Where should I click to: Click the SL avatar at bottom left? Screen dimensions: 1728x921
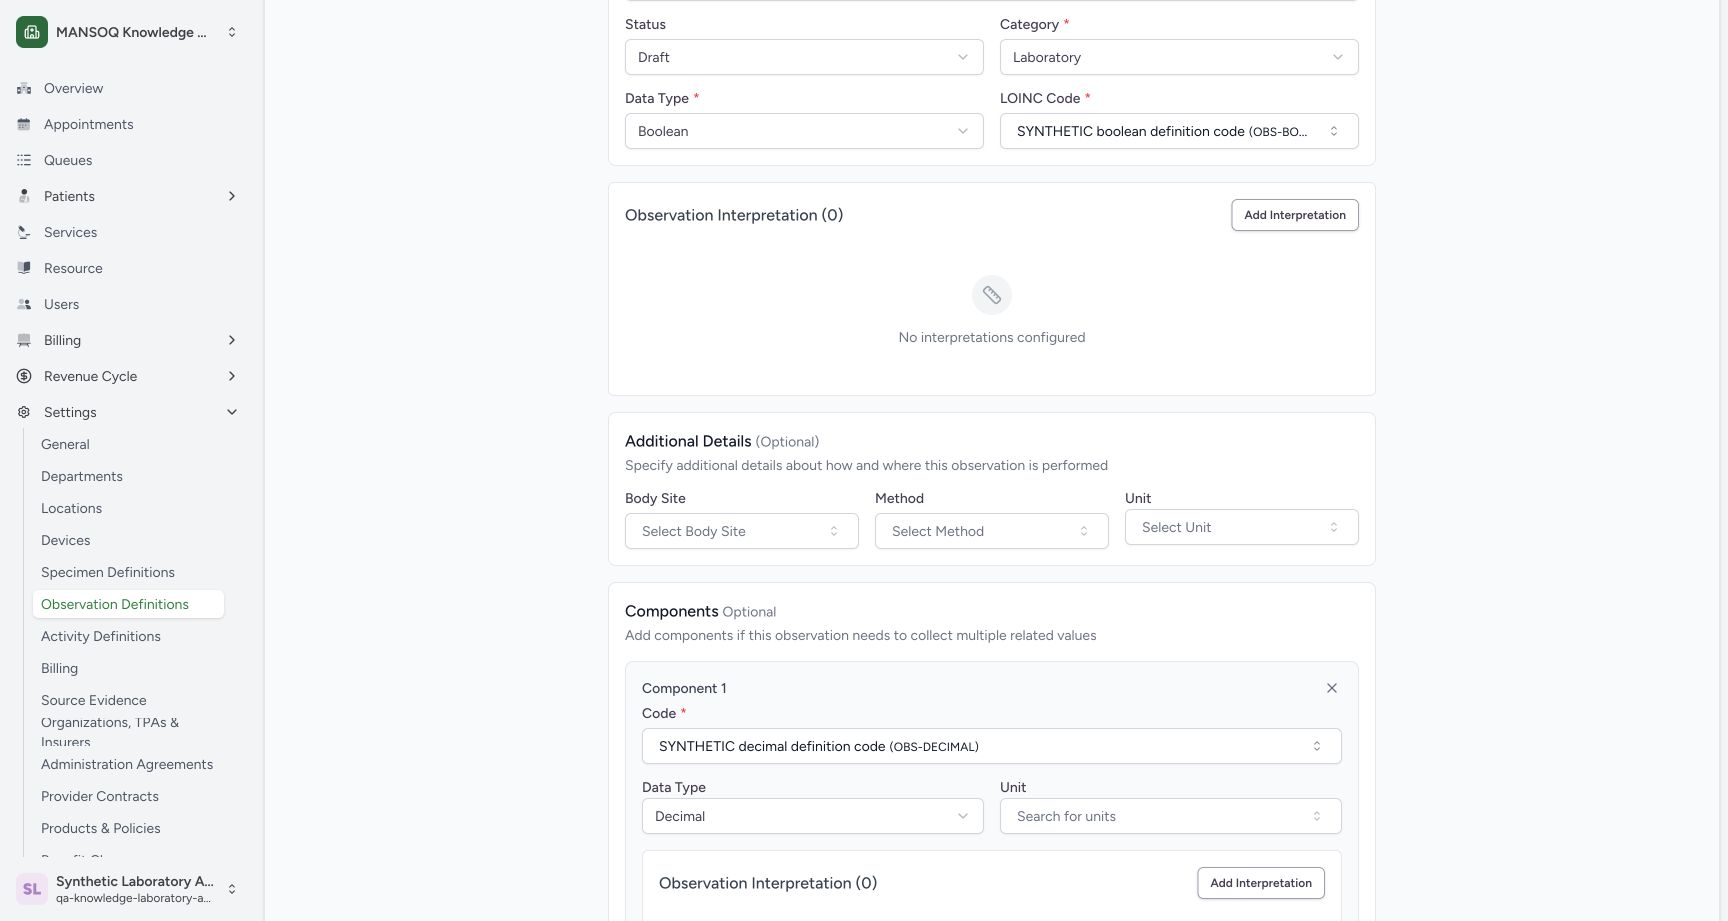point(32,889)
